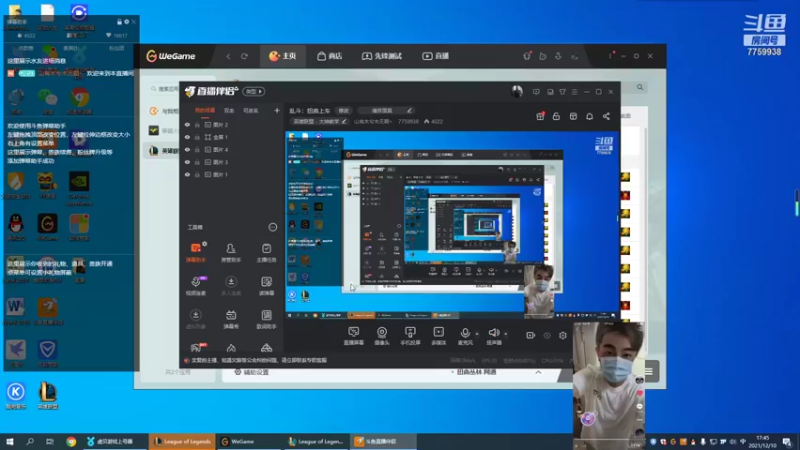The image size is (800, 450).
Task: Add 直播屏幕 screen capture source
Action: (354, 336)
